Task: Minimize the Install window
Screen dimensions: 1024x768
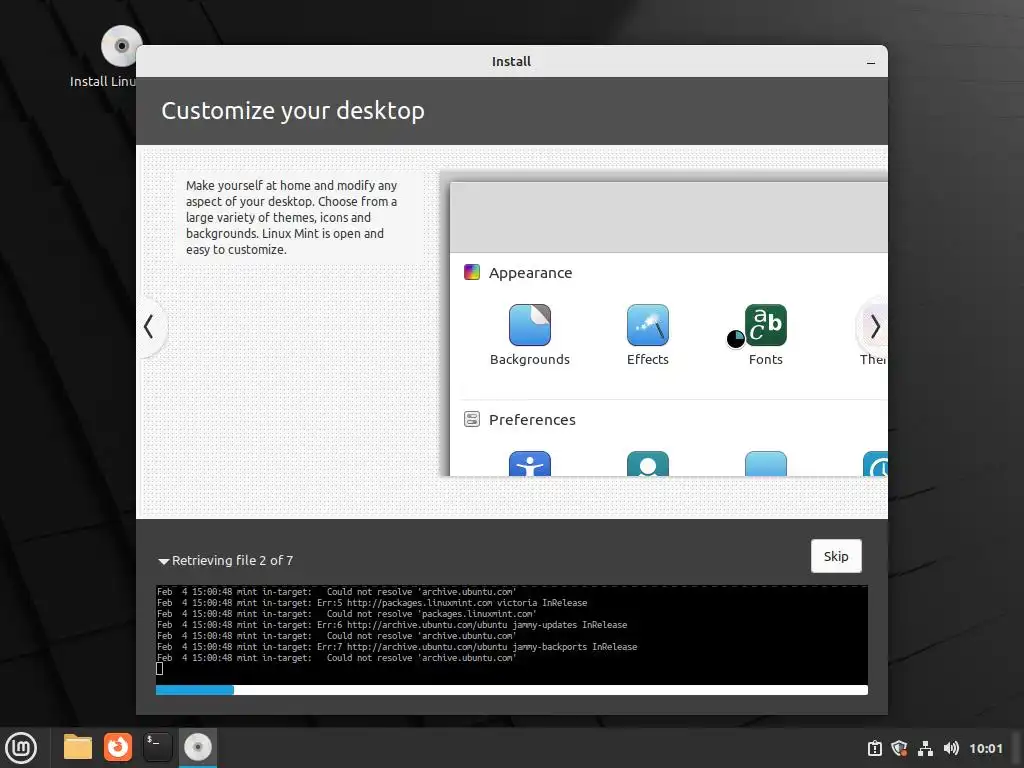Action: (871, 63)
